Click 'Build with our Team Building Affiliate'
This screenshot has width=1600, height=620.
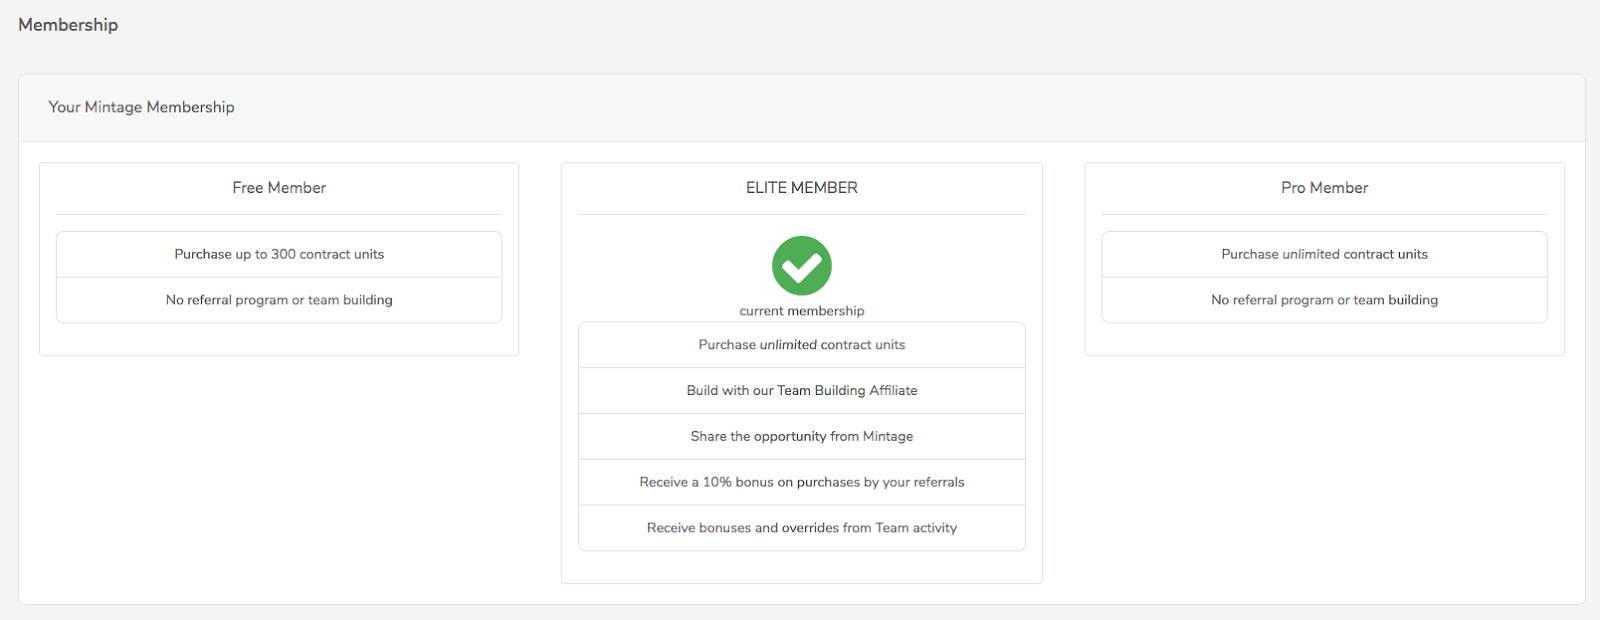tap(802, 391)
